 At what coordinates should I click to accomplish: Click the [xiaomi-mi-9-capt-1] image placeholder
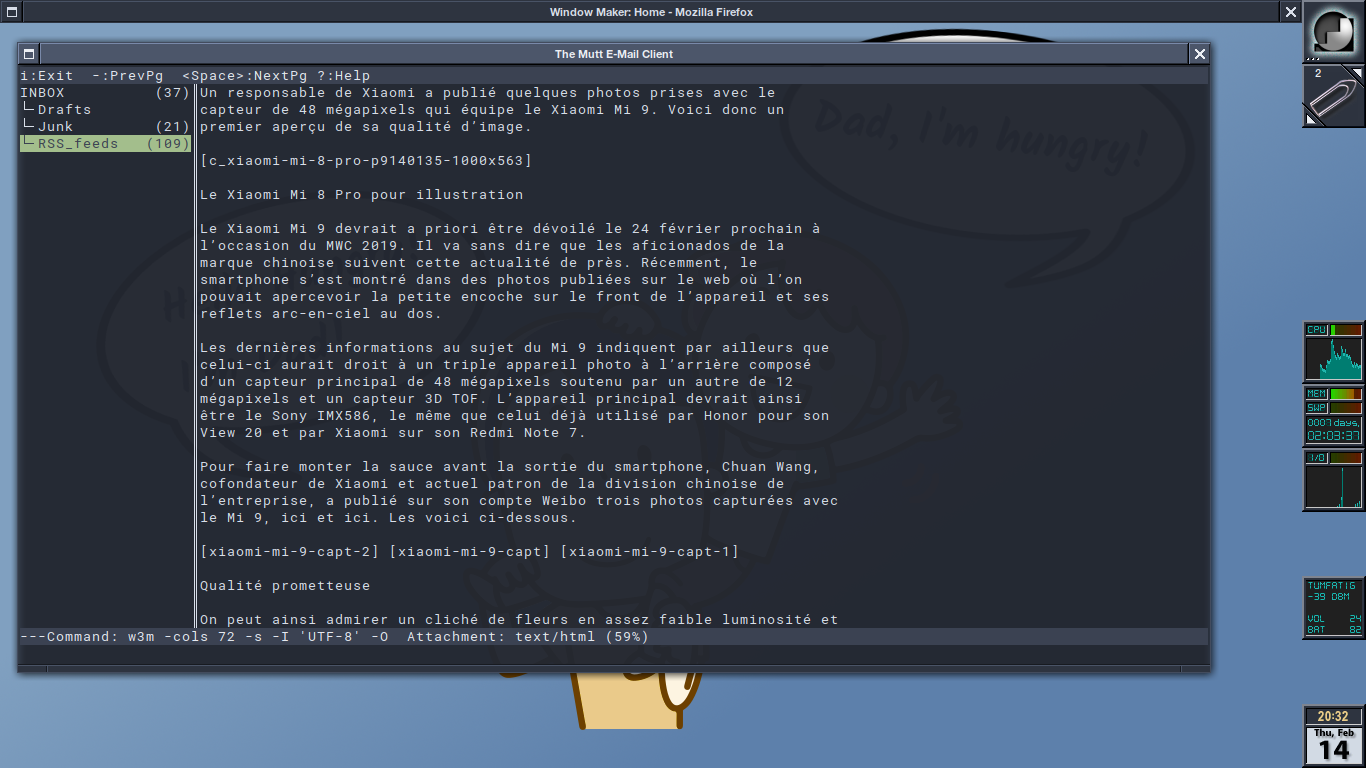point(650,552)
